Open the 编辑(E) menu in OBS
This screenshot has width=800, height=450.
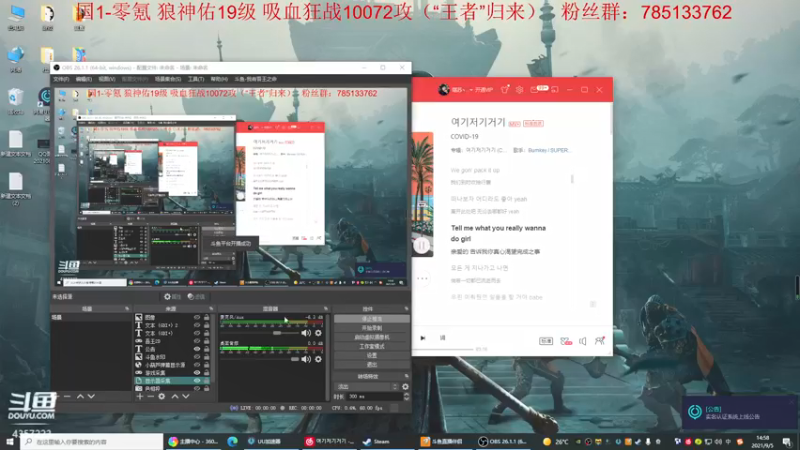pyautogui.click(x=84, y=79)
